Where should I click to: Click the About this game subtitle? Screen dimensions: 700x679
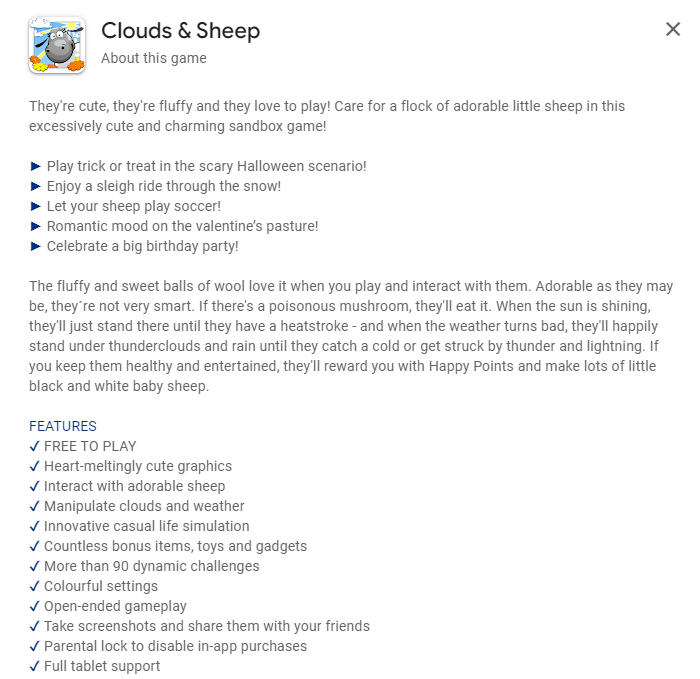point(154,58)
